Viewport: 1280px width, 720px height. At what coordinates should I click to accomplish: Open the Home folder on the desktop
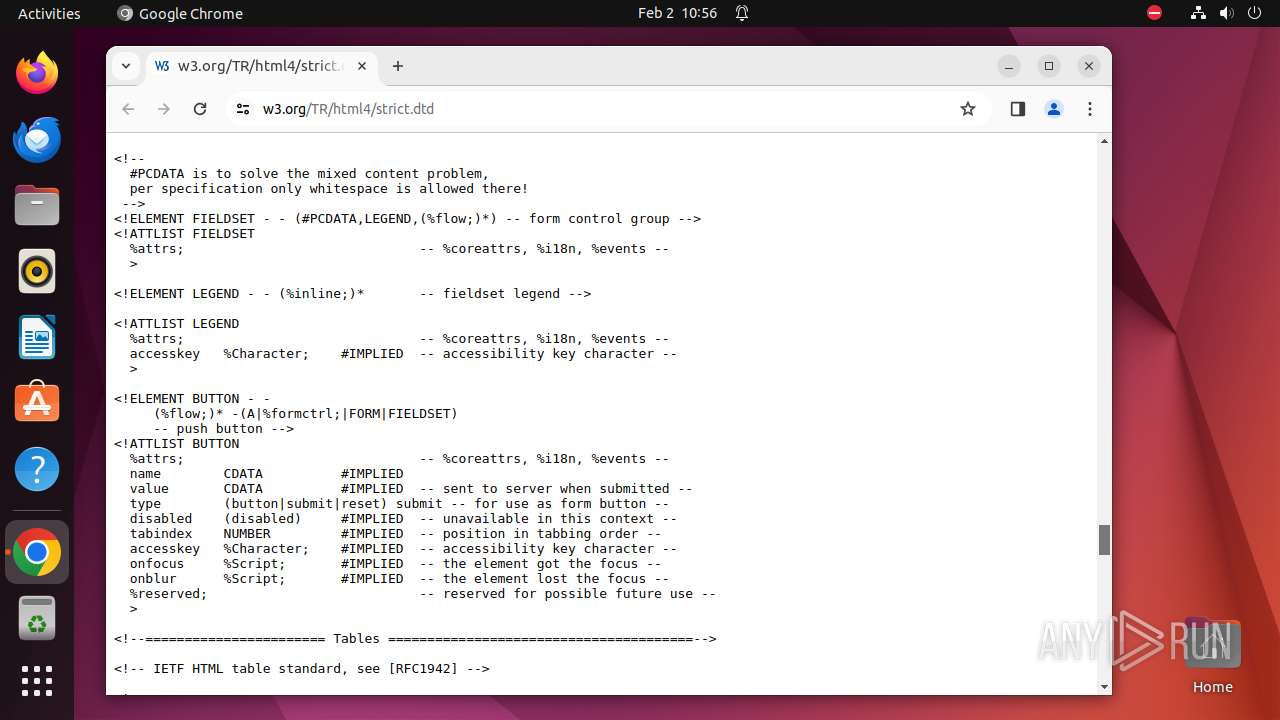point(1212,657)
